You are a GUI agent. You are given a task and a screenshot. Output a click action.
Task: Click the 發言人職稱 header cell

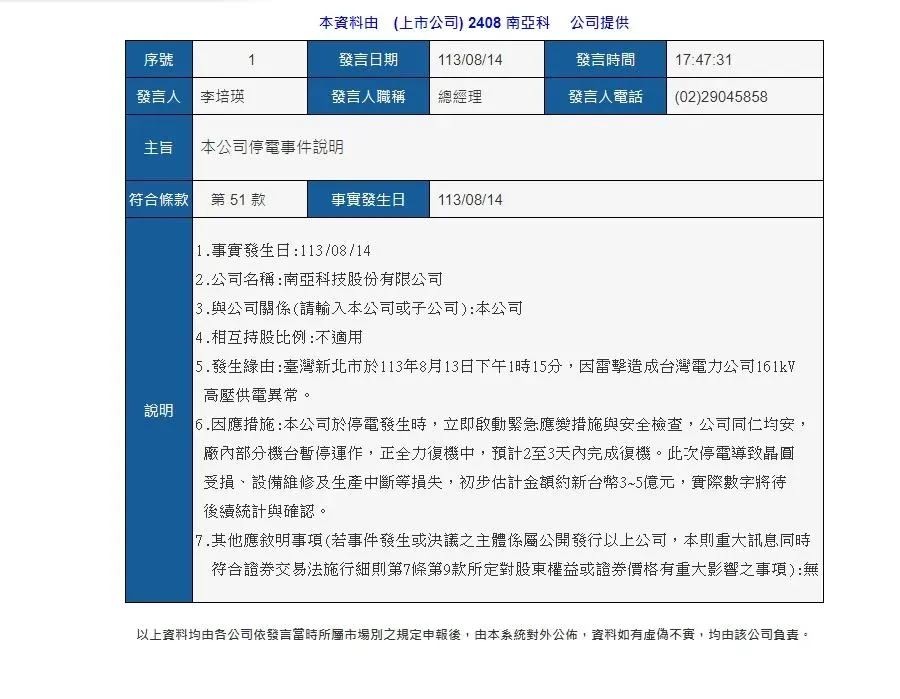pos(368,96)
